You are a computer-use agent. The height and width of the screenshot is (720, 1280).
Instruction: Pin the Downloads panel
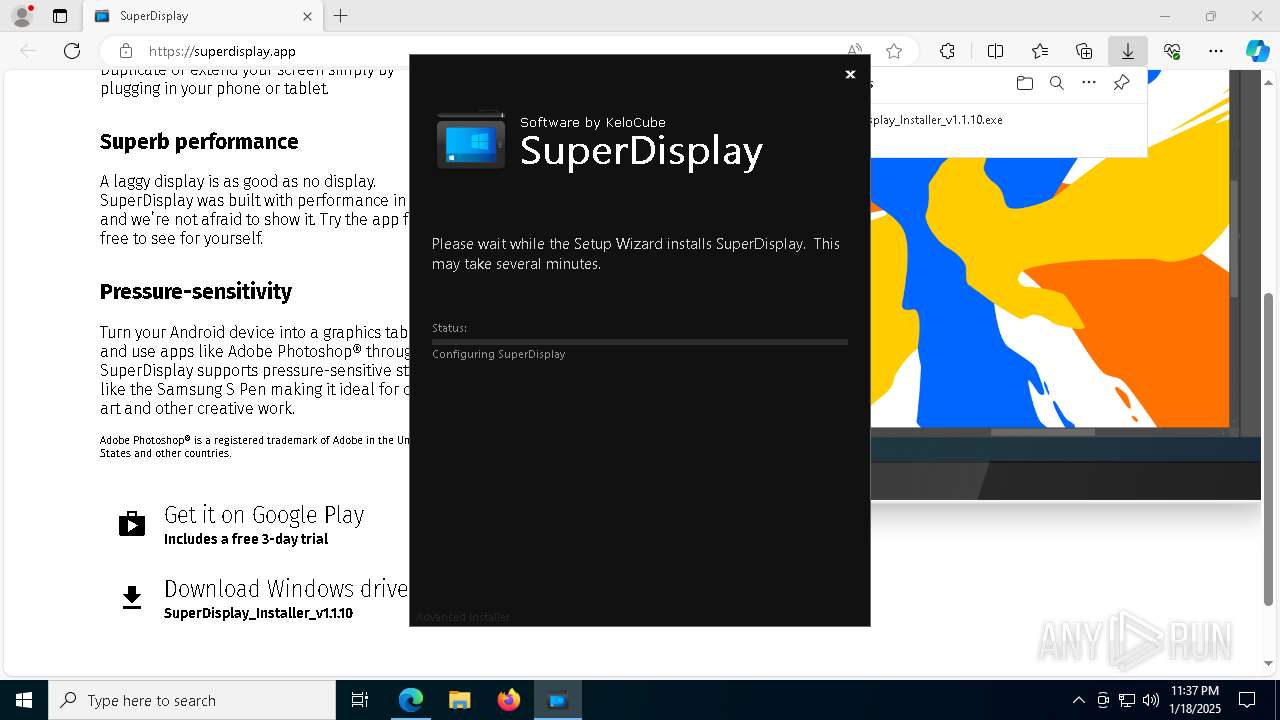[x=1121, y=83]
